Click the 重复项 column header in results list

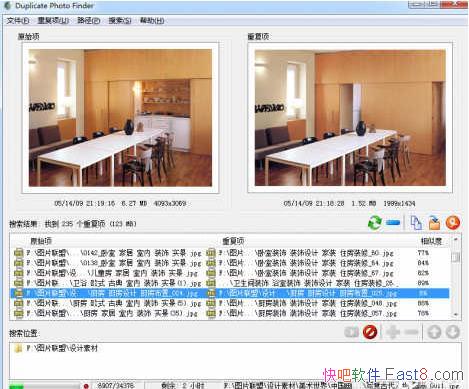233,241
